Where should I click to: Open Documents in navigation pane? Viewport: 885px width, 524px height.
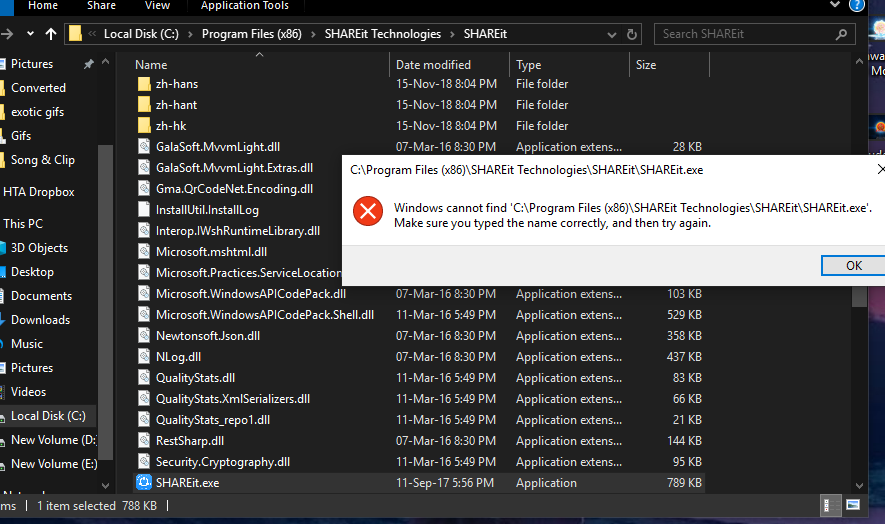41,296
